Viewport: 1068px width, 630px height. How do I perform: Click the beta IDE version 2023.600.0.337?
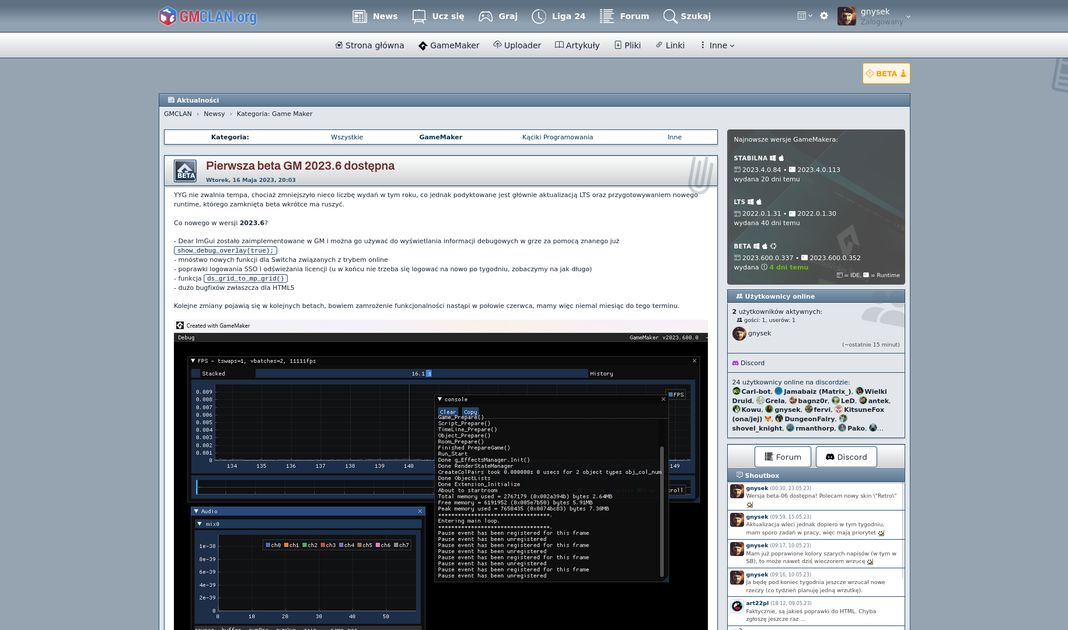point(768,258)
